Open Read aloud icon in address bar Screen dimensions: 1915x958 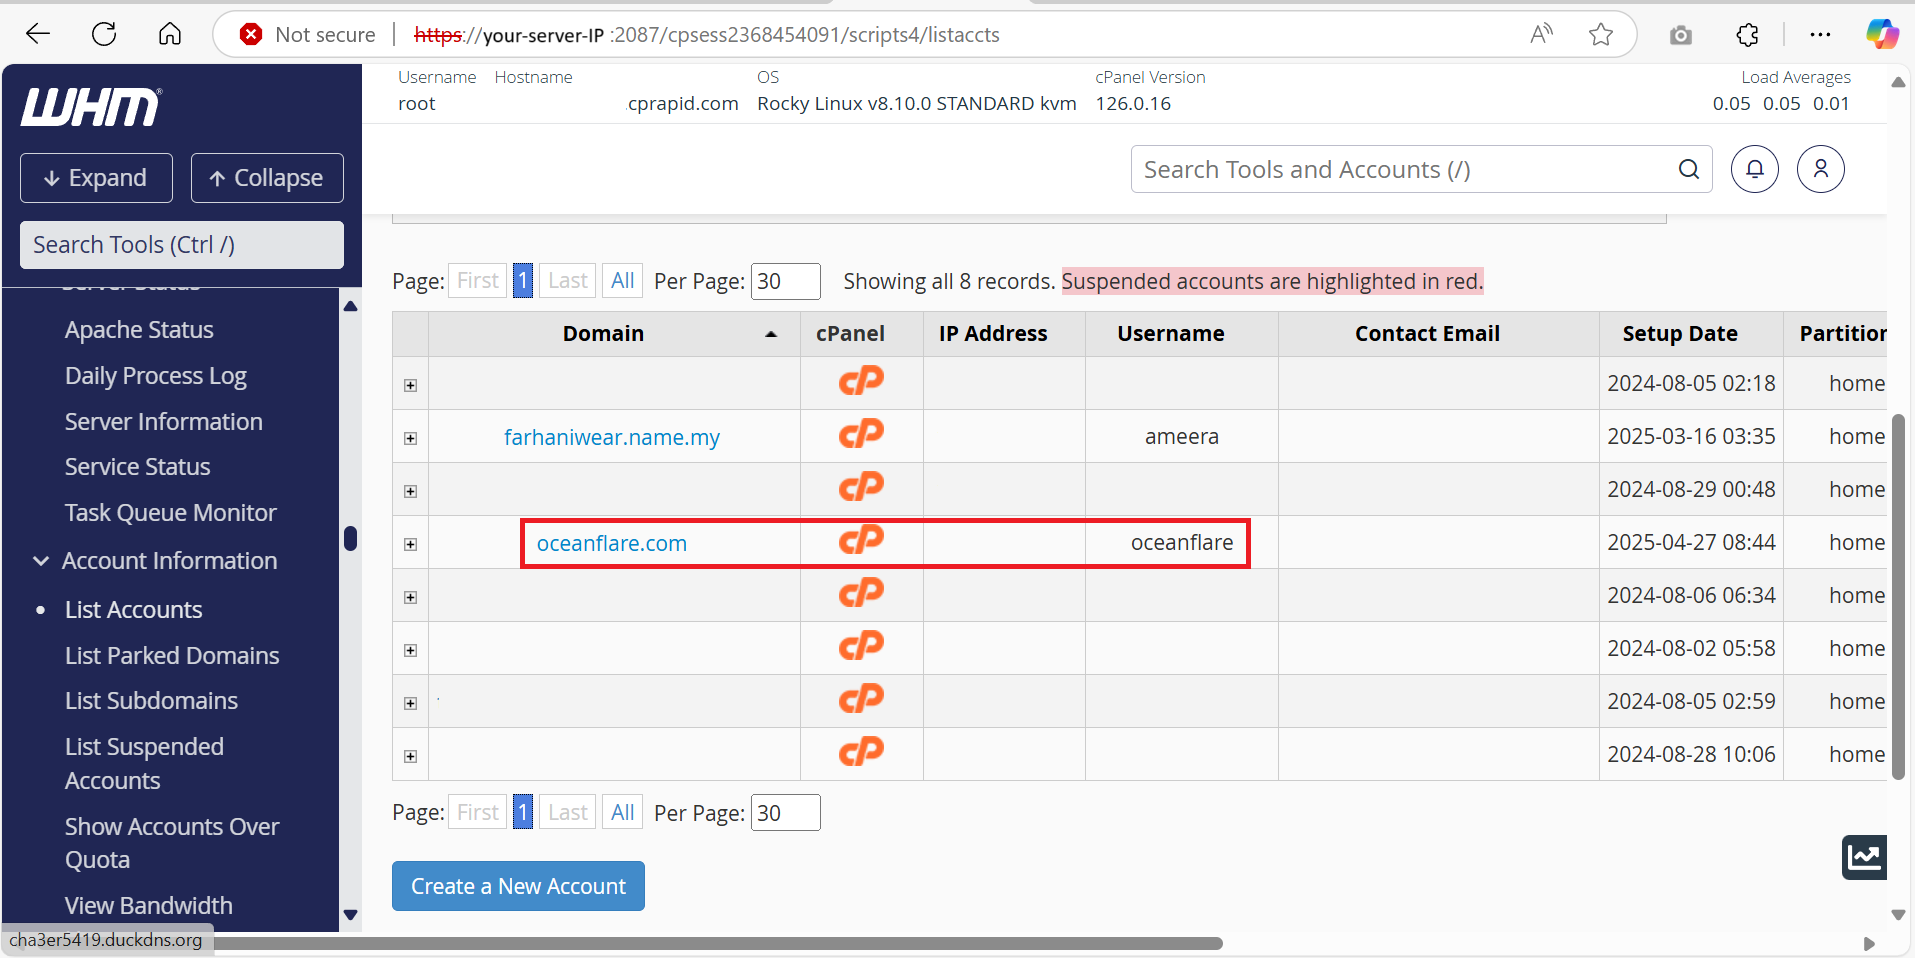tap(1542, 34)
